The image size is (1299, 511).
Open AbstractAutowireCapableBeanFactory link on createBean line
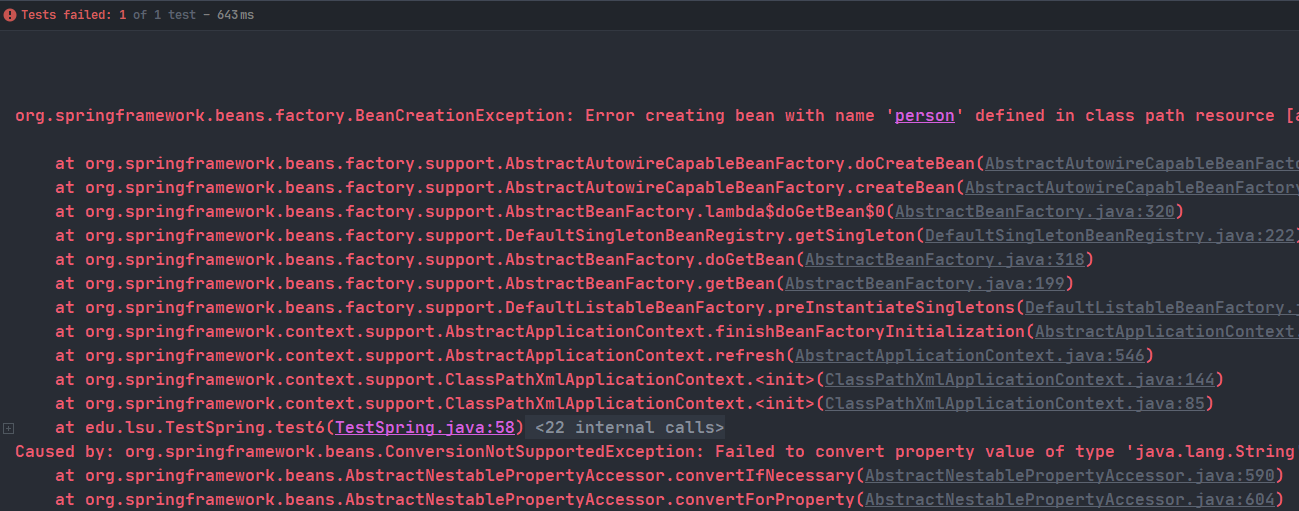(x=1132, y=188)
